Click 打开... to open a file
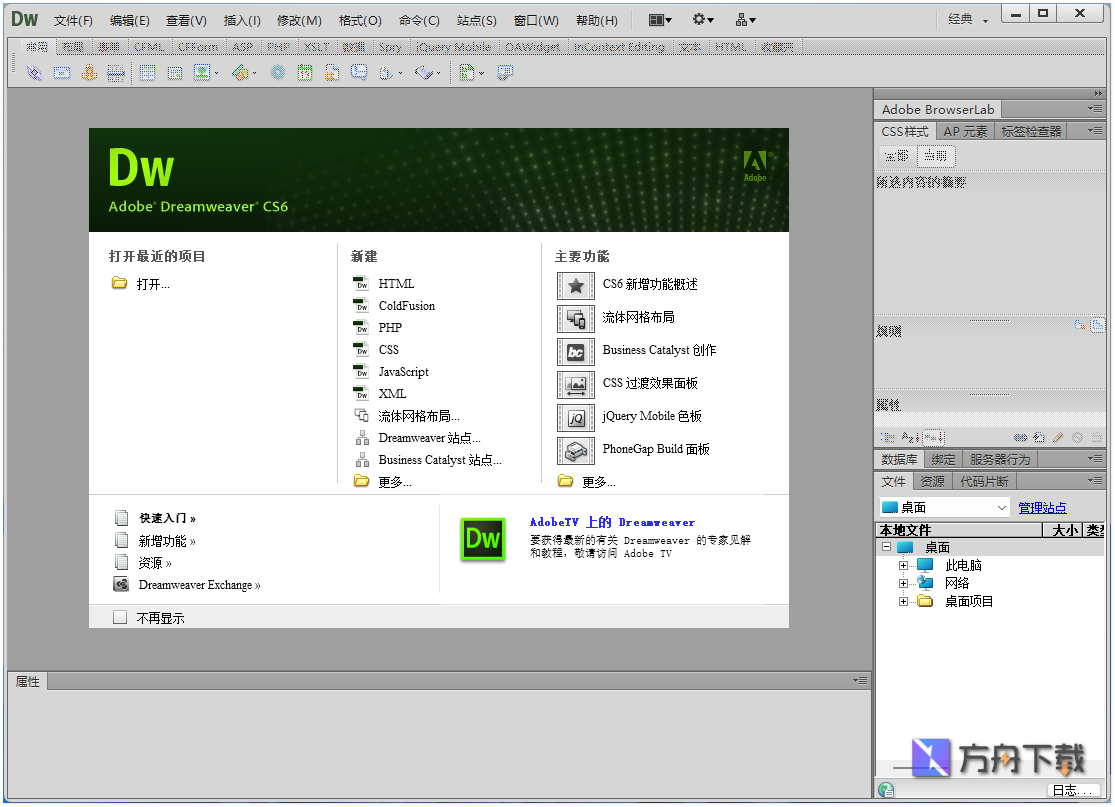The width and height of the screenshot is (1115, 807). pos(153,284)
